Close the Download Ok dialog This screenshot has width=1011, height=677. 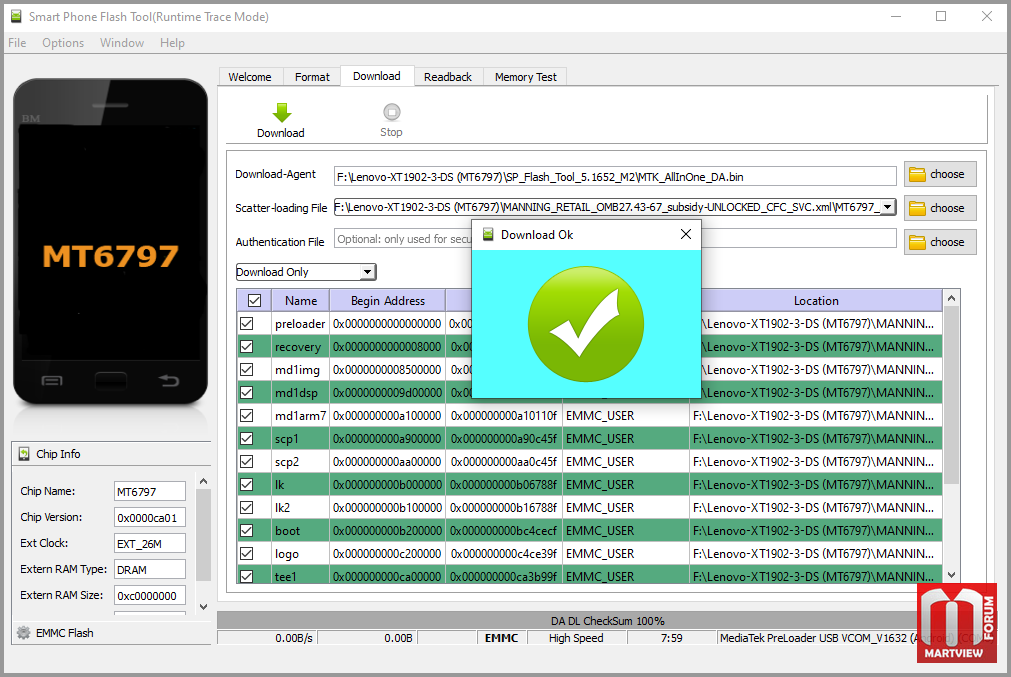click(685, 234)
